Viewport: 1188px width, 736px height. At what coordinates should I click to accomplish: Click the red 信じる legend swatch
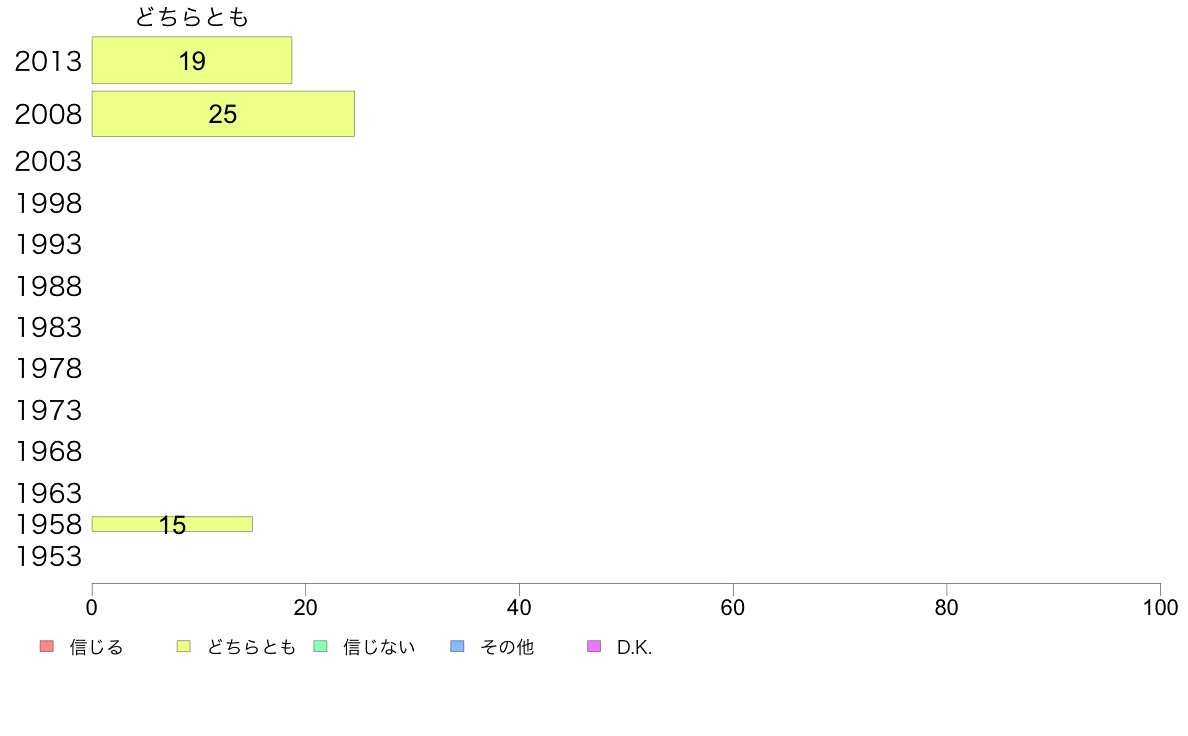click(x=47, y=647)
